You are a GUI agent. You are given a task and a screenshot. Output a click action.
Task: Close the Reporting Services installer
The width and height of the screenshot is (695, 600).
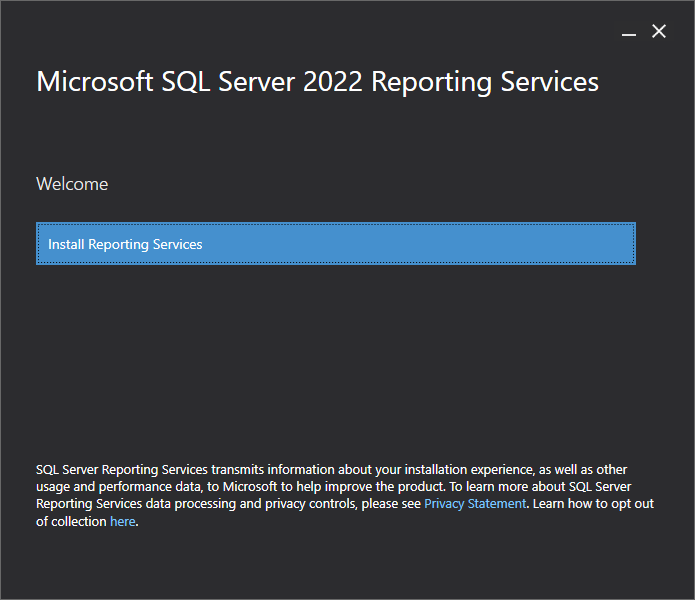pyautogui.click(x=659, y=32)
